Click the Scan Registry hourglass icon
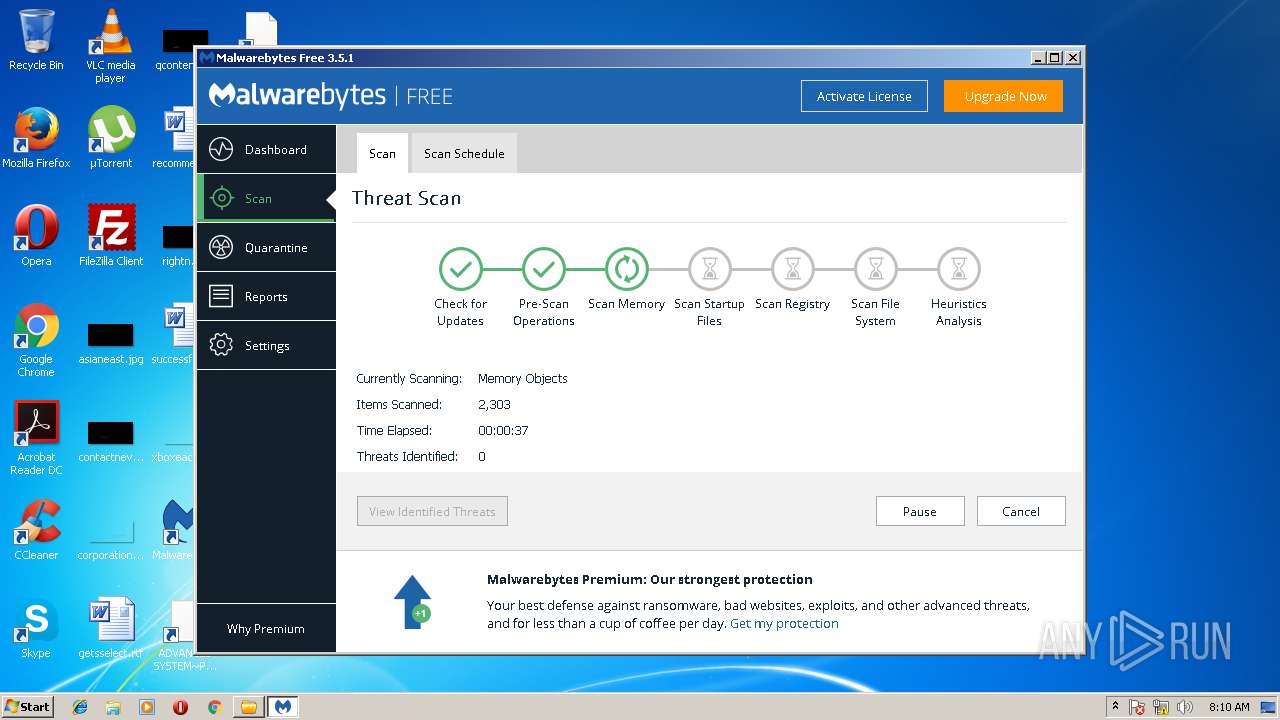1280x720 pixels. [x=792, y=268]
